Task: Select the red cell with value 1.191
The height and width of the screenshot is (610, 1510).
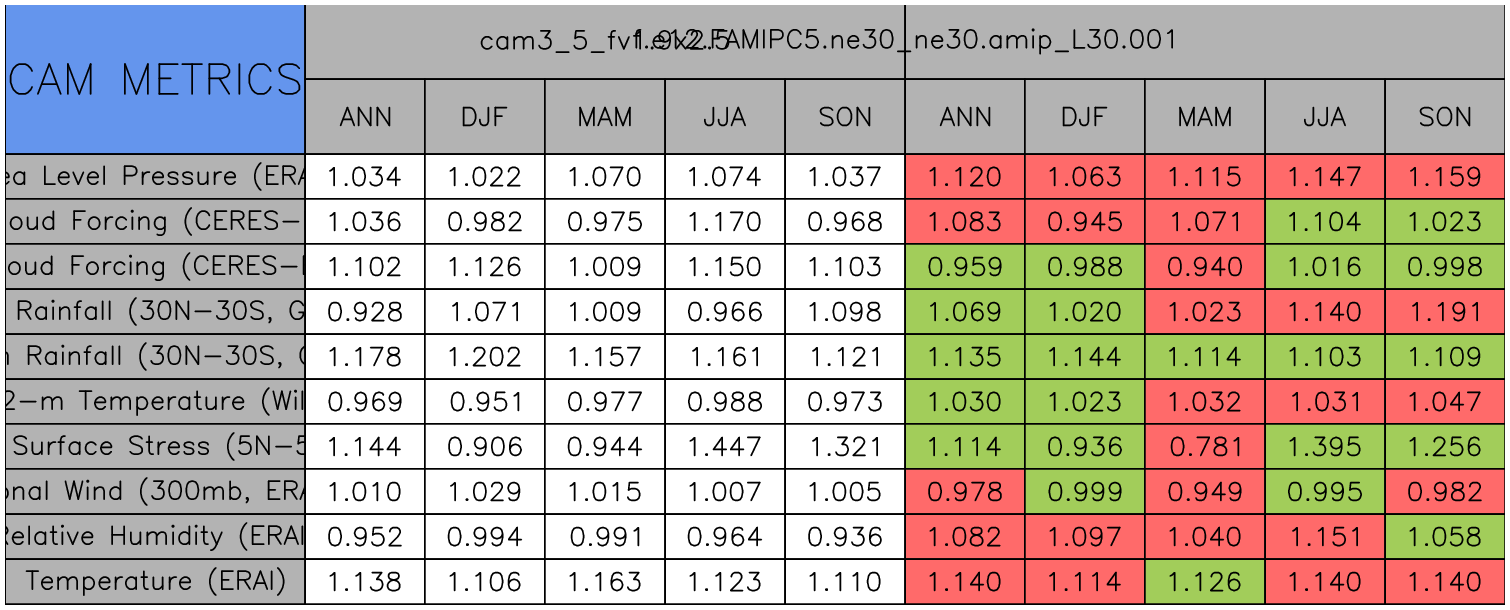Action: pos(1445,312)
